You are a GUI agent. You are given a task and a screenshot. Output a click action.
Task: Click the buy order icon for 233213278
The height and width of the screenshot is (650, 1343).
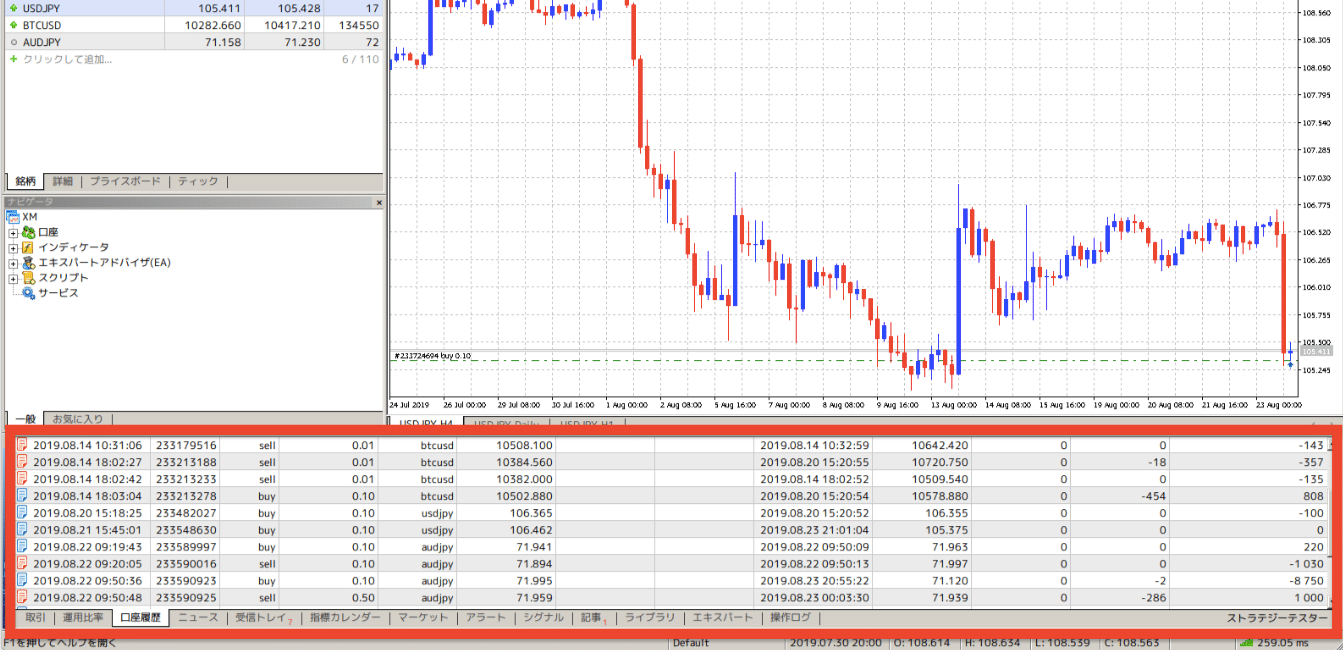pyautogui.click(x=22, y=496)
